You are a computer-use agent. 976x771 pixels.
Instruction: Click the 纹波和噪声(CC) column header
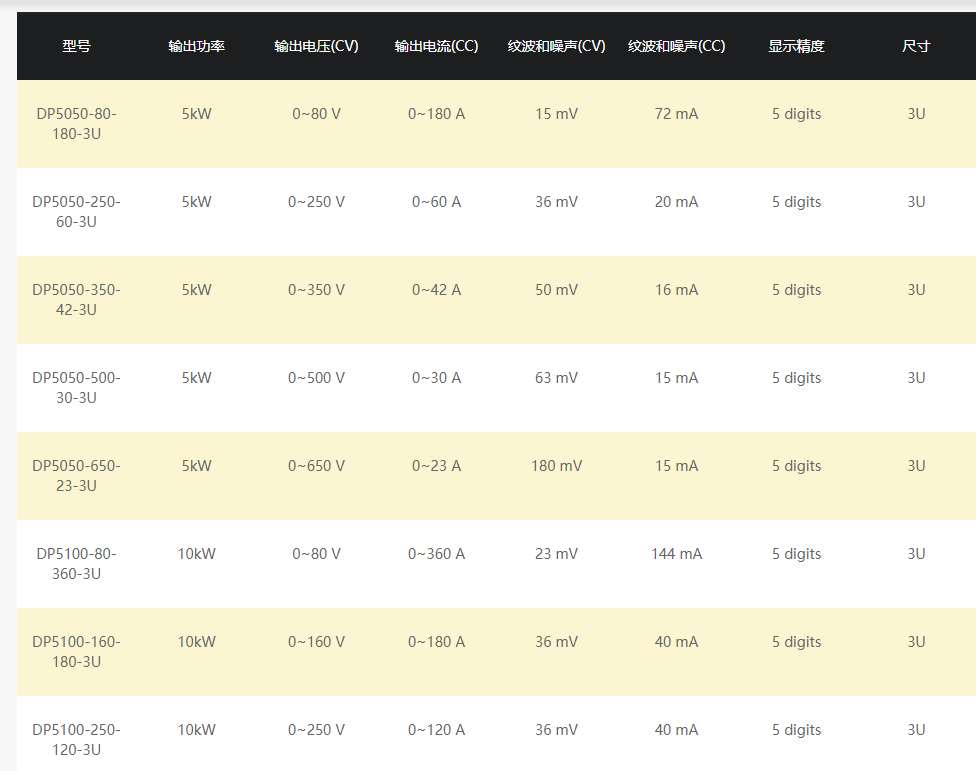coord(677,46)
